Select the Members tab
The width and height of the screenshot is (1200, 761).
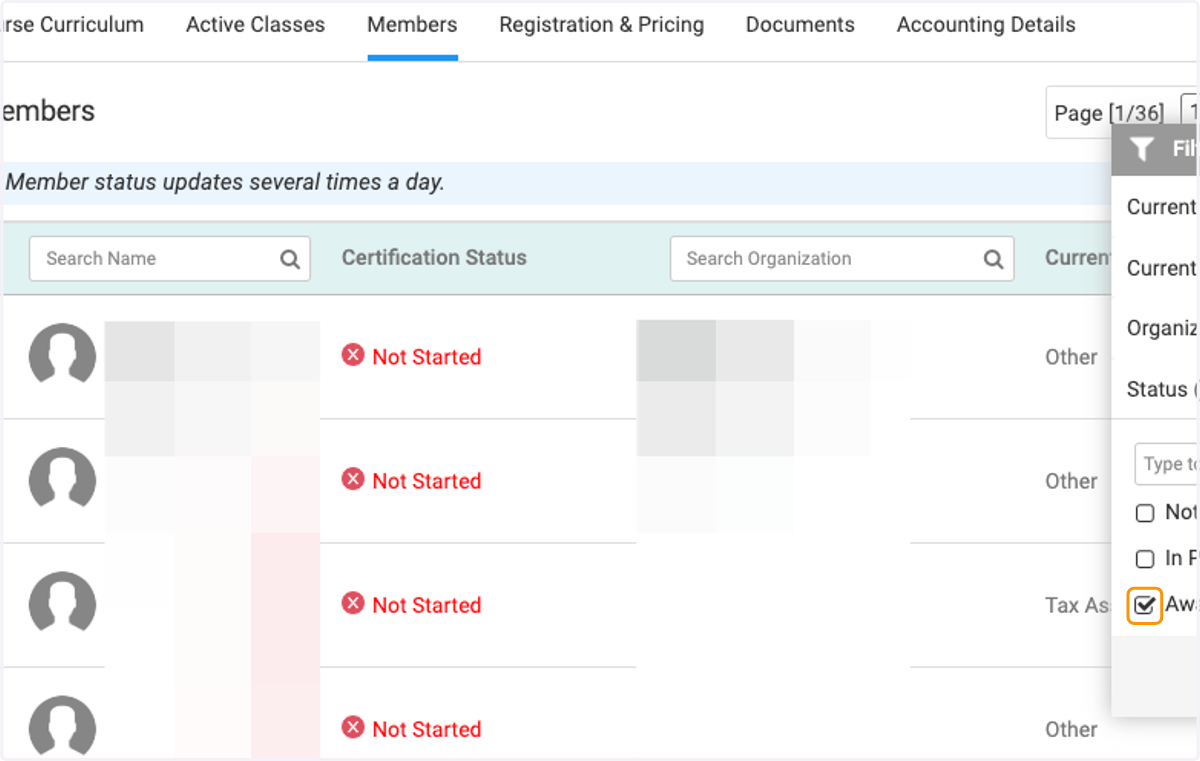(412, 25)
